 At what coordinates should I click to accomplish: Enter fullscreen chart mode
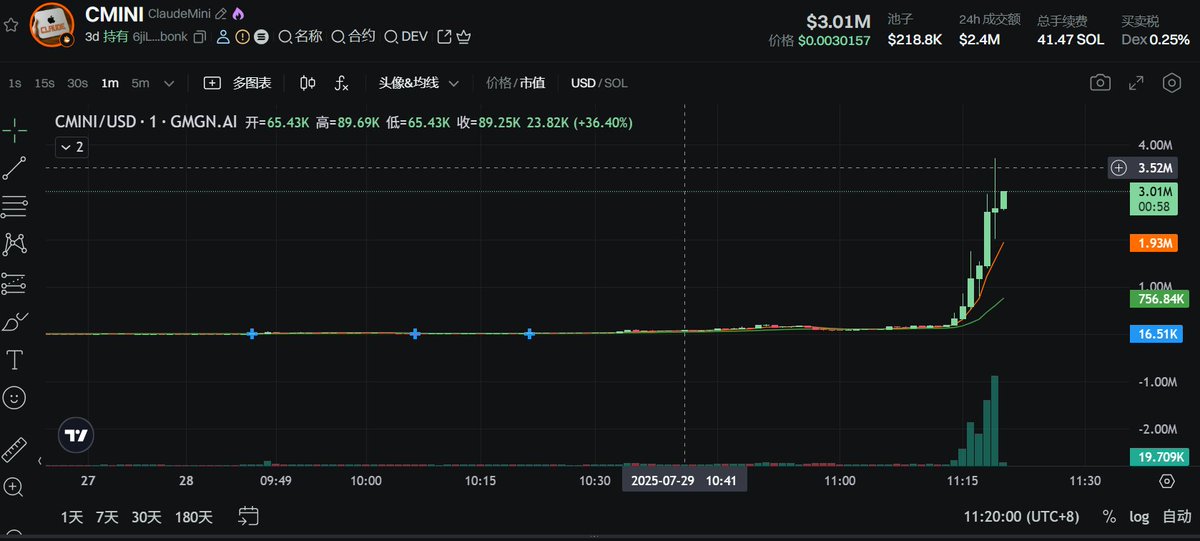(x=1136, y=83)
